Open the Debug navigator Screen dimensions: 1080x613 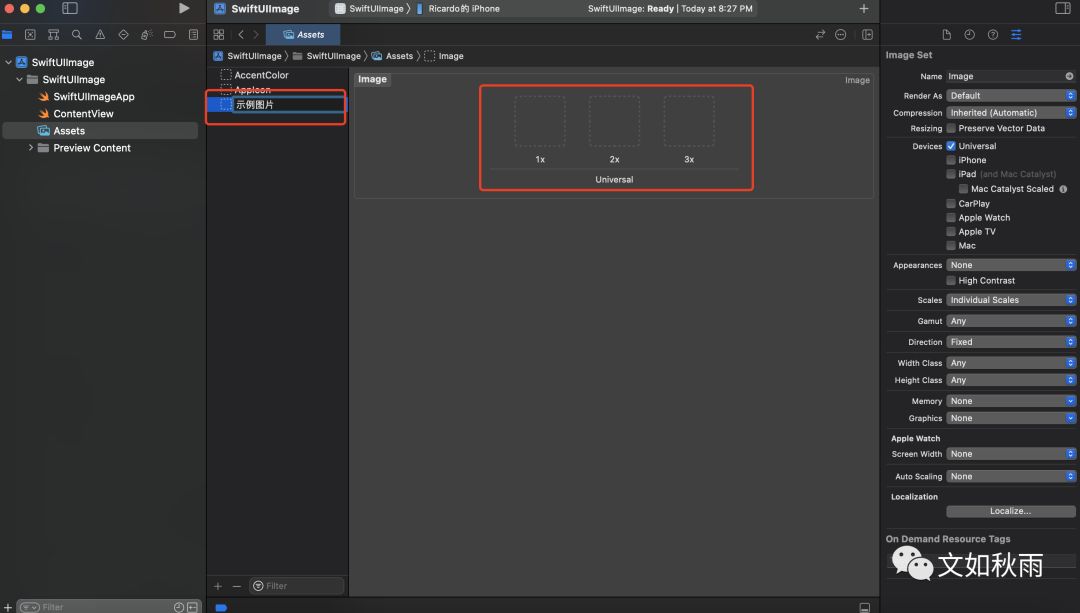147,34
